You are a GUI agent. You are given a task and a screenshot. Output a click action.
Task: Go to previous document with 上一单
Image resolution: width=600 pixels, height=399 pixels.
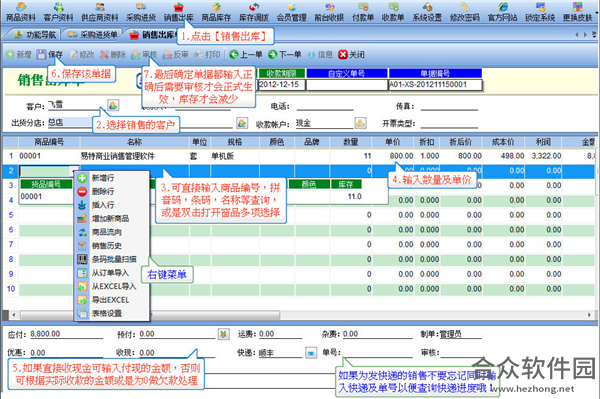pyautogui.click(x=246, y=54)
